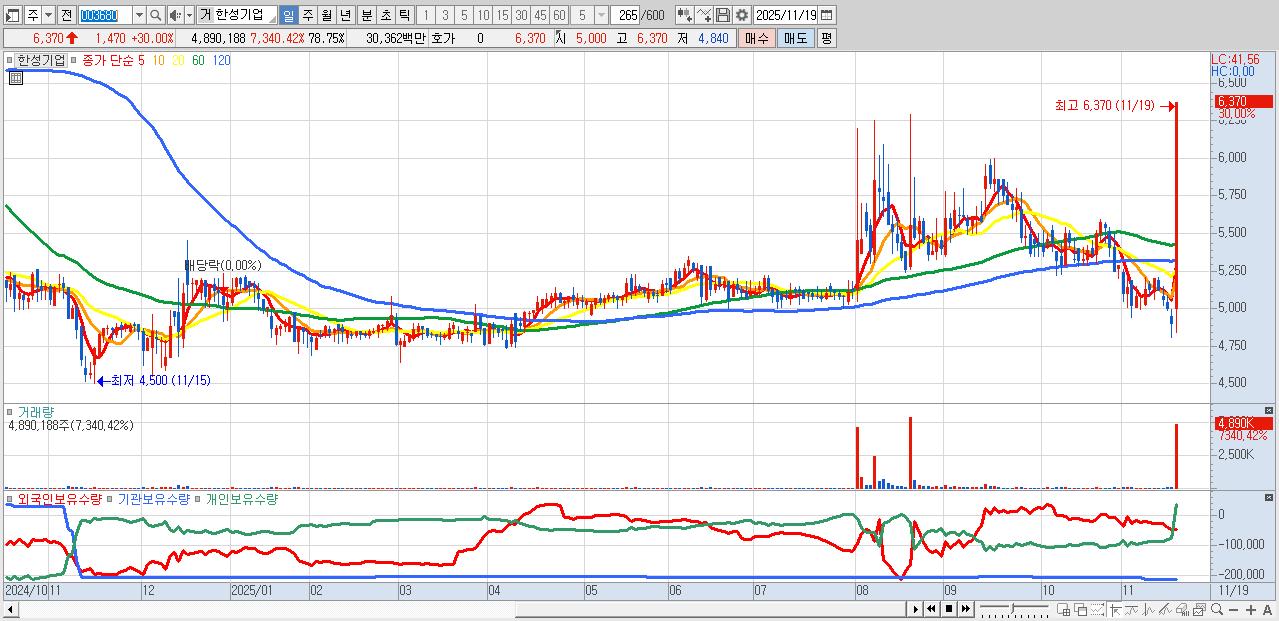This screenshot has width=1279, height=621.
Task: Close the volume panel with its X
Action: (x=1270, y=410)
